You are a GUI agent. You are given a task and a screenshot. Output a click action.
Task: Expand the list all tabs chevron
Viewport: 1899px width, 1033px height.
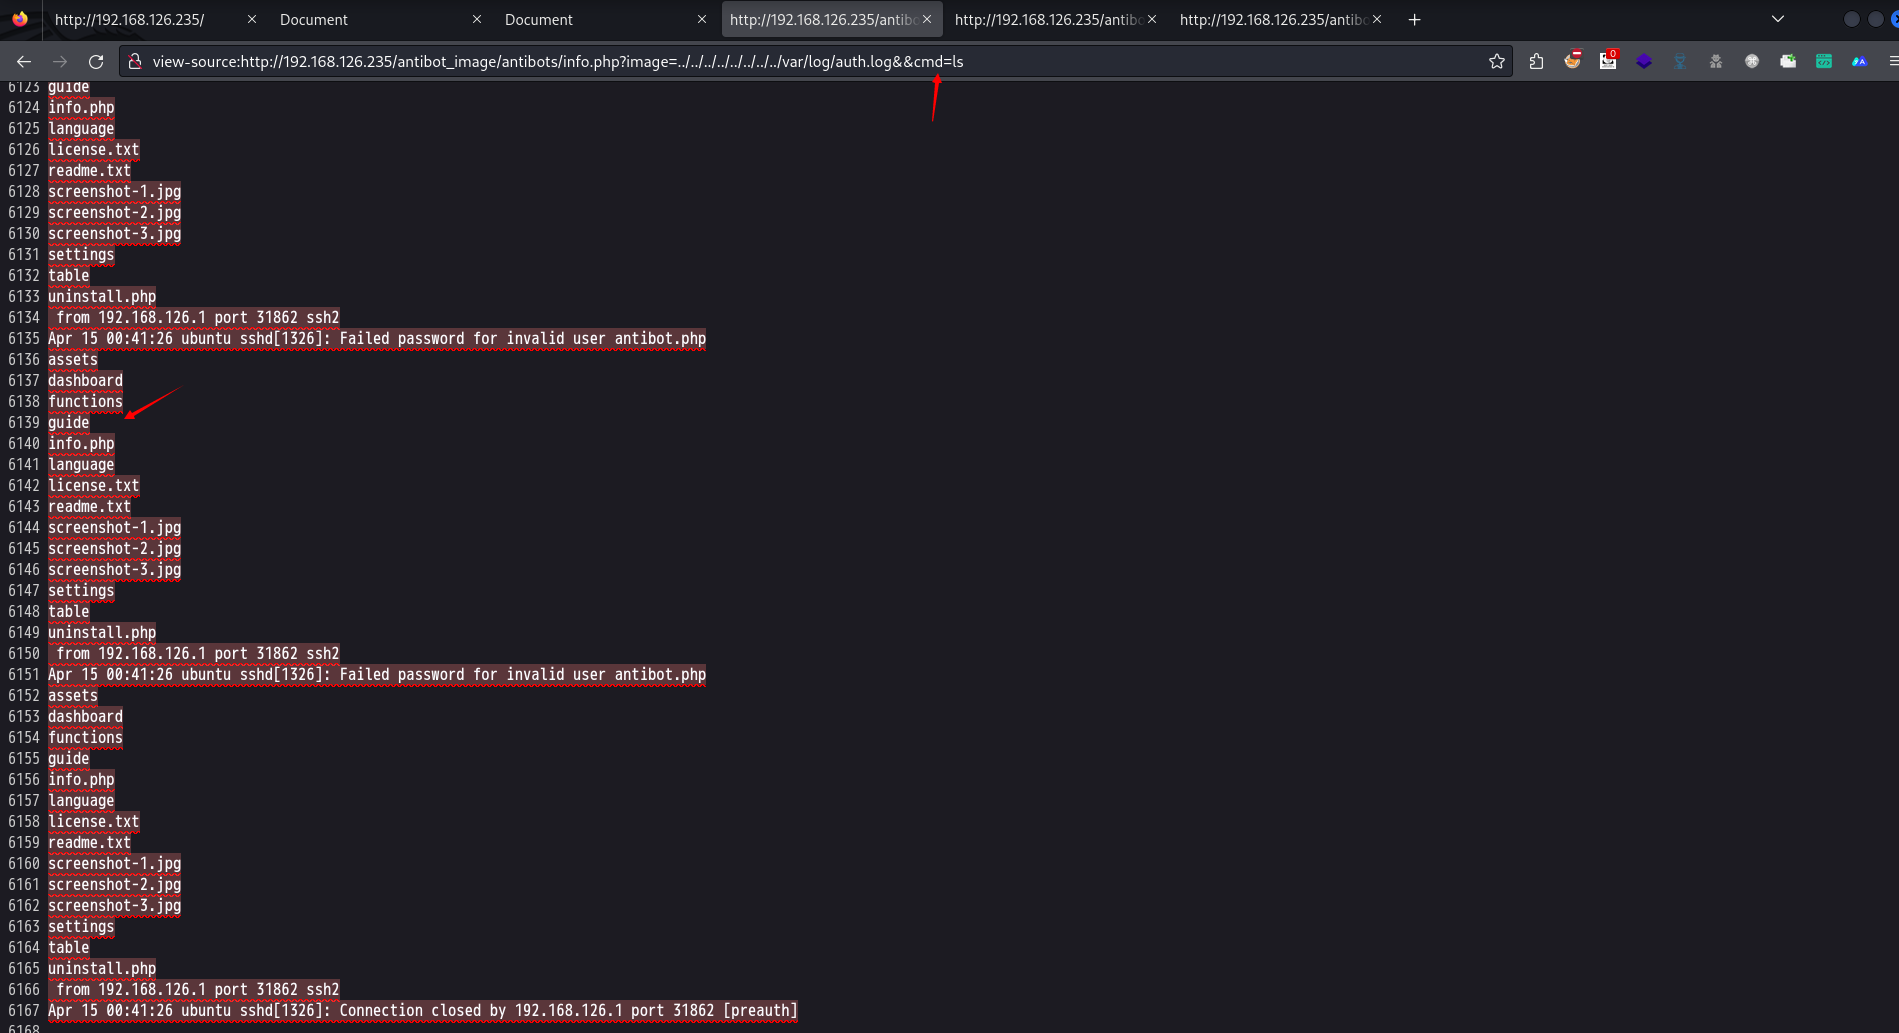click(x=1777, y=19)
